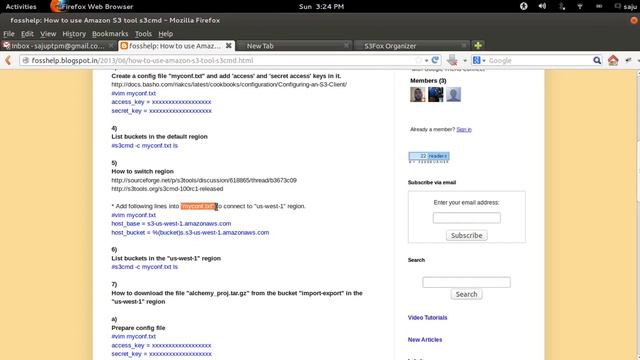Image resolution: width=640 pixels, height=360 pixels.
Task: Open a new tab with the plus icon
Action: coord(478,45)
